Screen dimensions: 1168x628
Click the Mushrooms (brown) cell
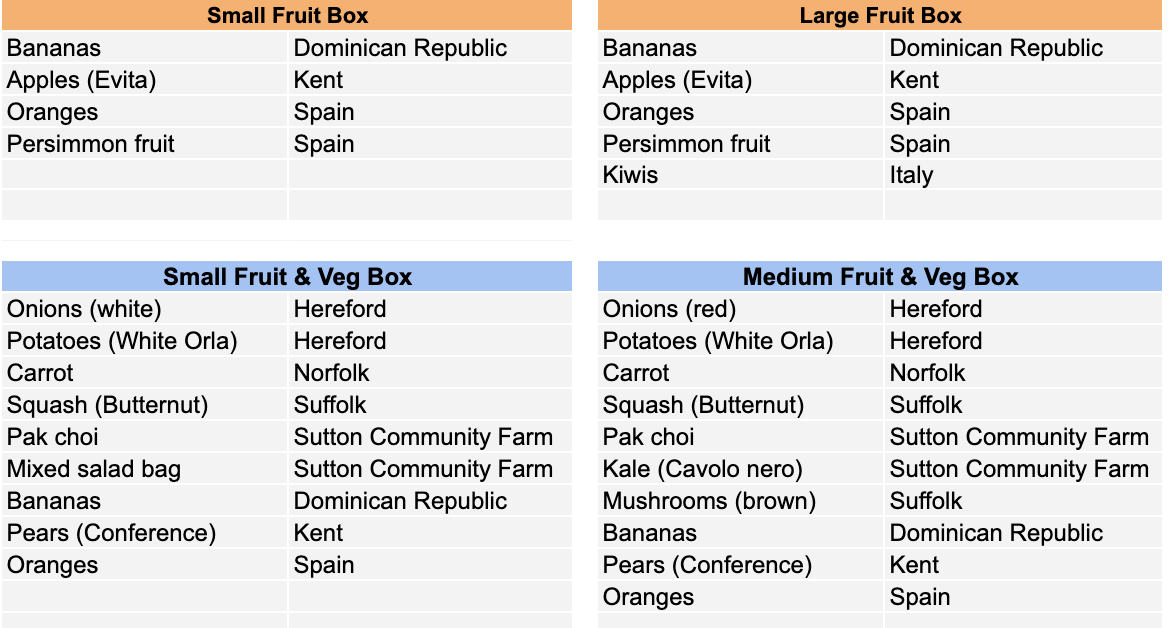pyautogui.click(x=740, y=501)
